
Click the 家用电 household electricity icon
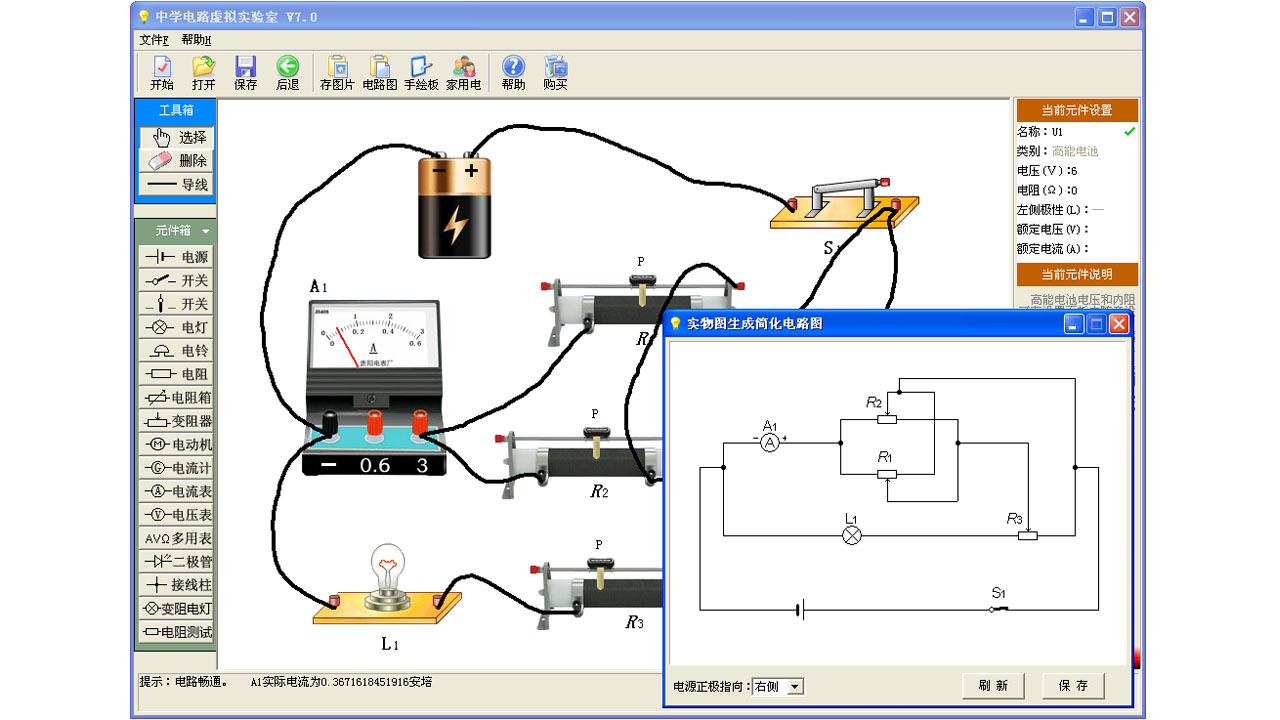pyautogui.click(x=463, y=73)
